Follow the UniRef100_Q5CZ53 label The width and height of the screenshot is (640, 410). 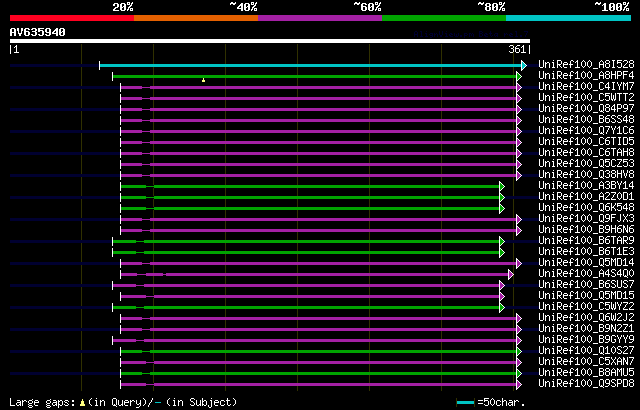tap(586, 164)
